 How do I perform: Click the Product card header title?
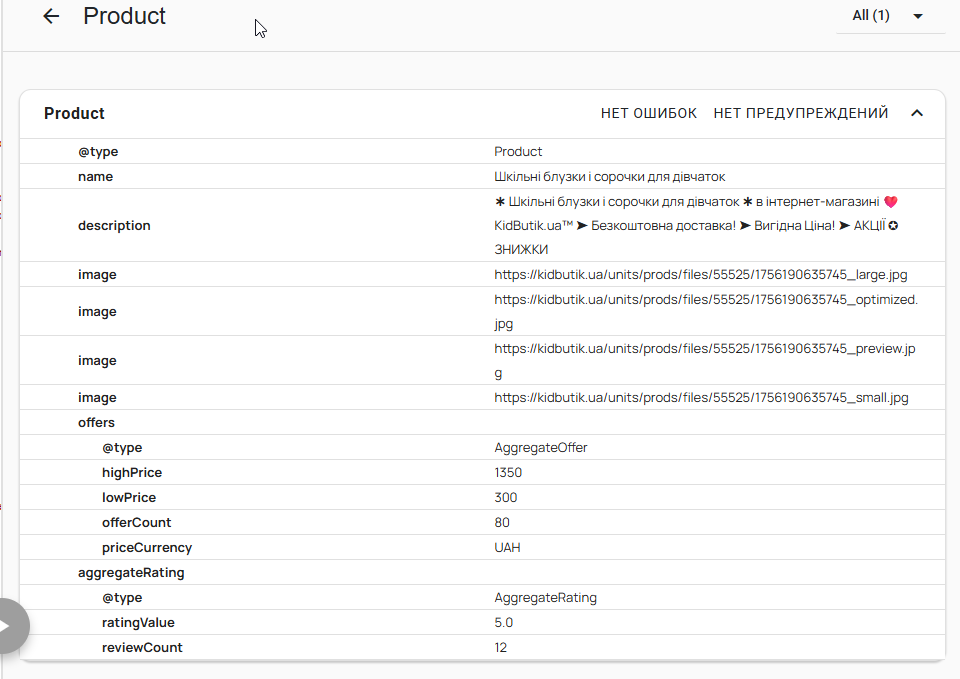74,114
